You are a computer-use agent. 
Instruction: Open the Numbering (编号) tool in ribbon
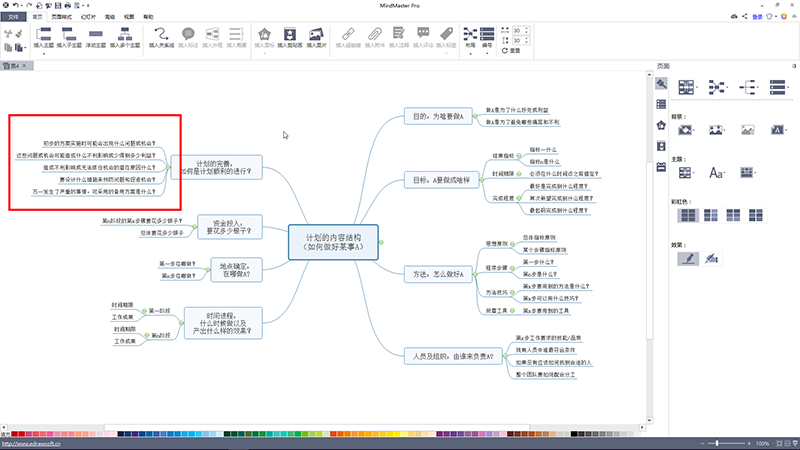click(x=488, y=36)
